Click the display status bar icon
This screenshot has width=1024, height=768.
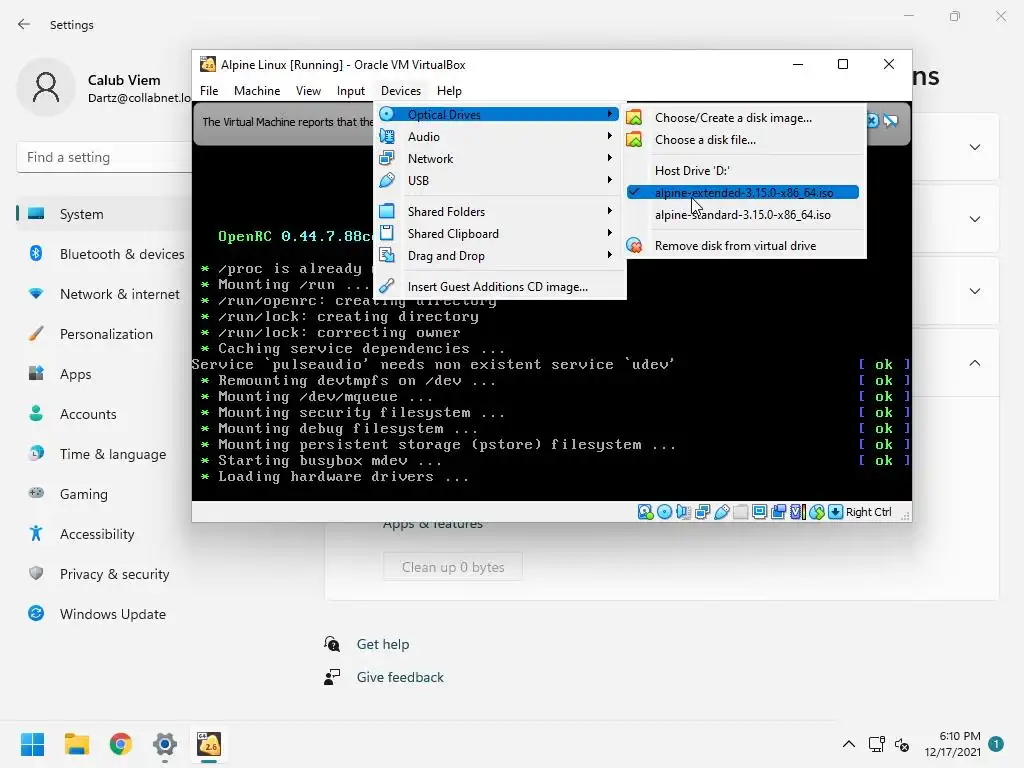[x=759, y=512]
